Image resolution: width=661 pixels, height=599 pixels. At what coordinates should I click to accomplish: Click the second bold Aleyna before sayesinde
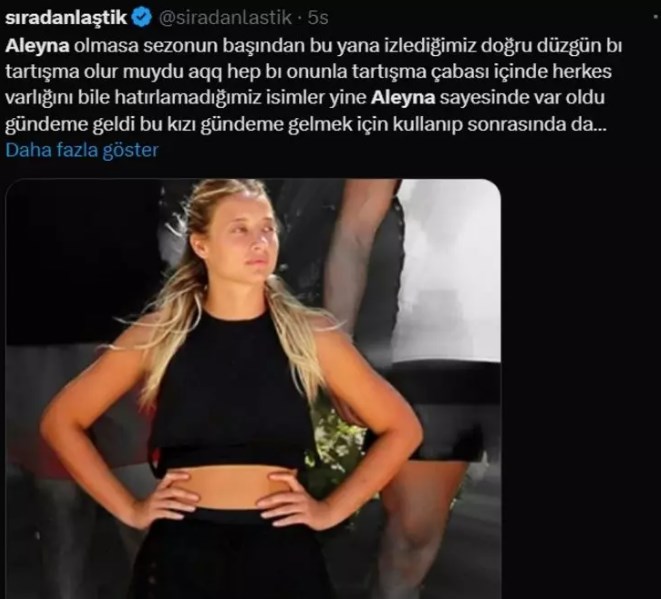pos(403,98)
